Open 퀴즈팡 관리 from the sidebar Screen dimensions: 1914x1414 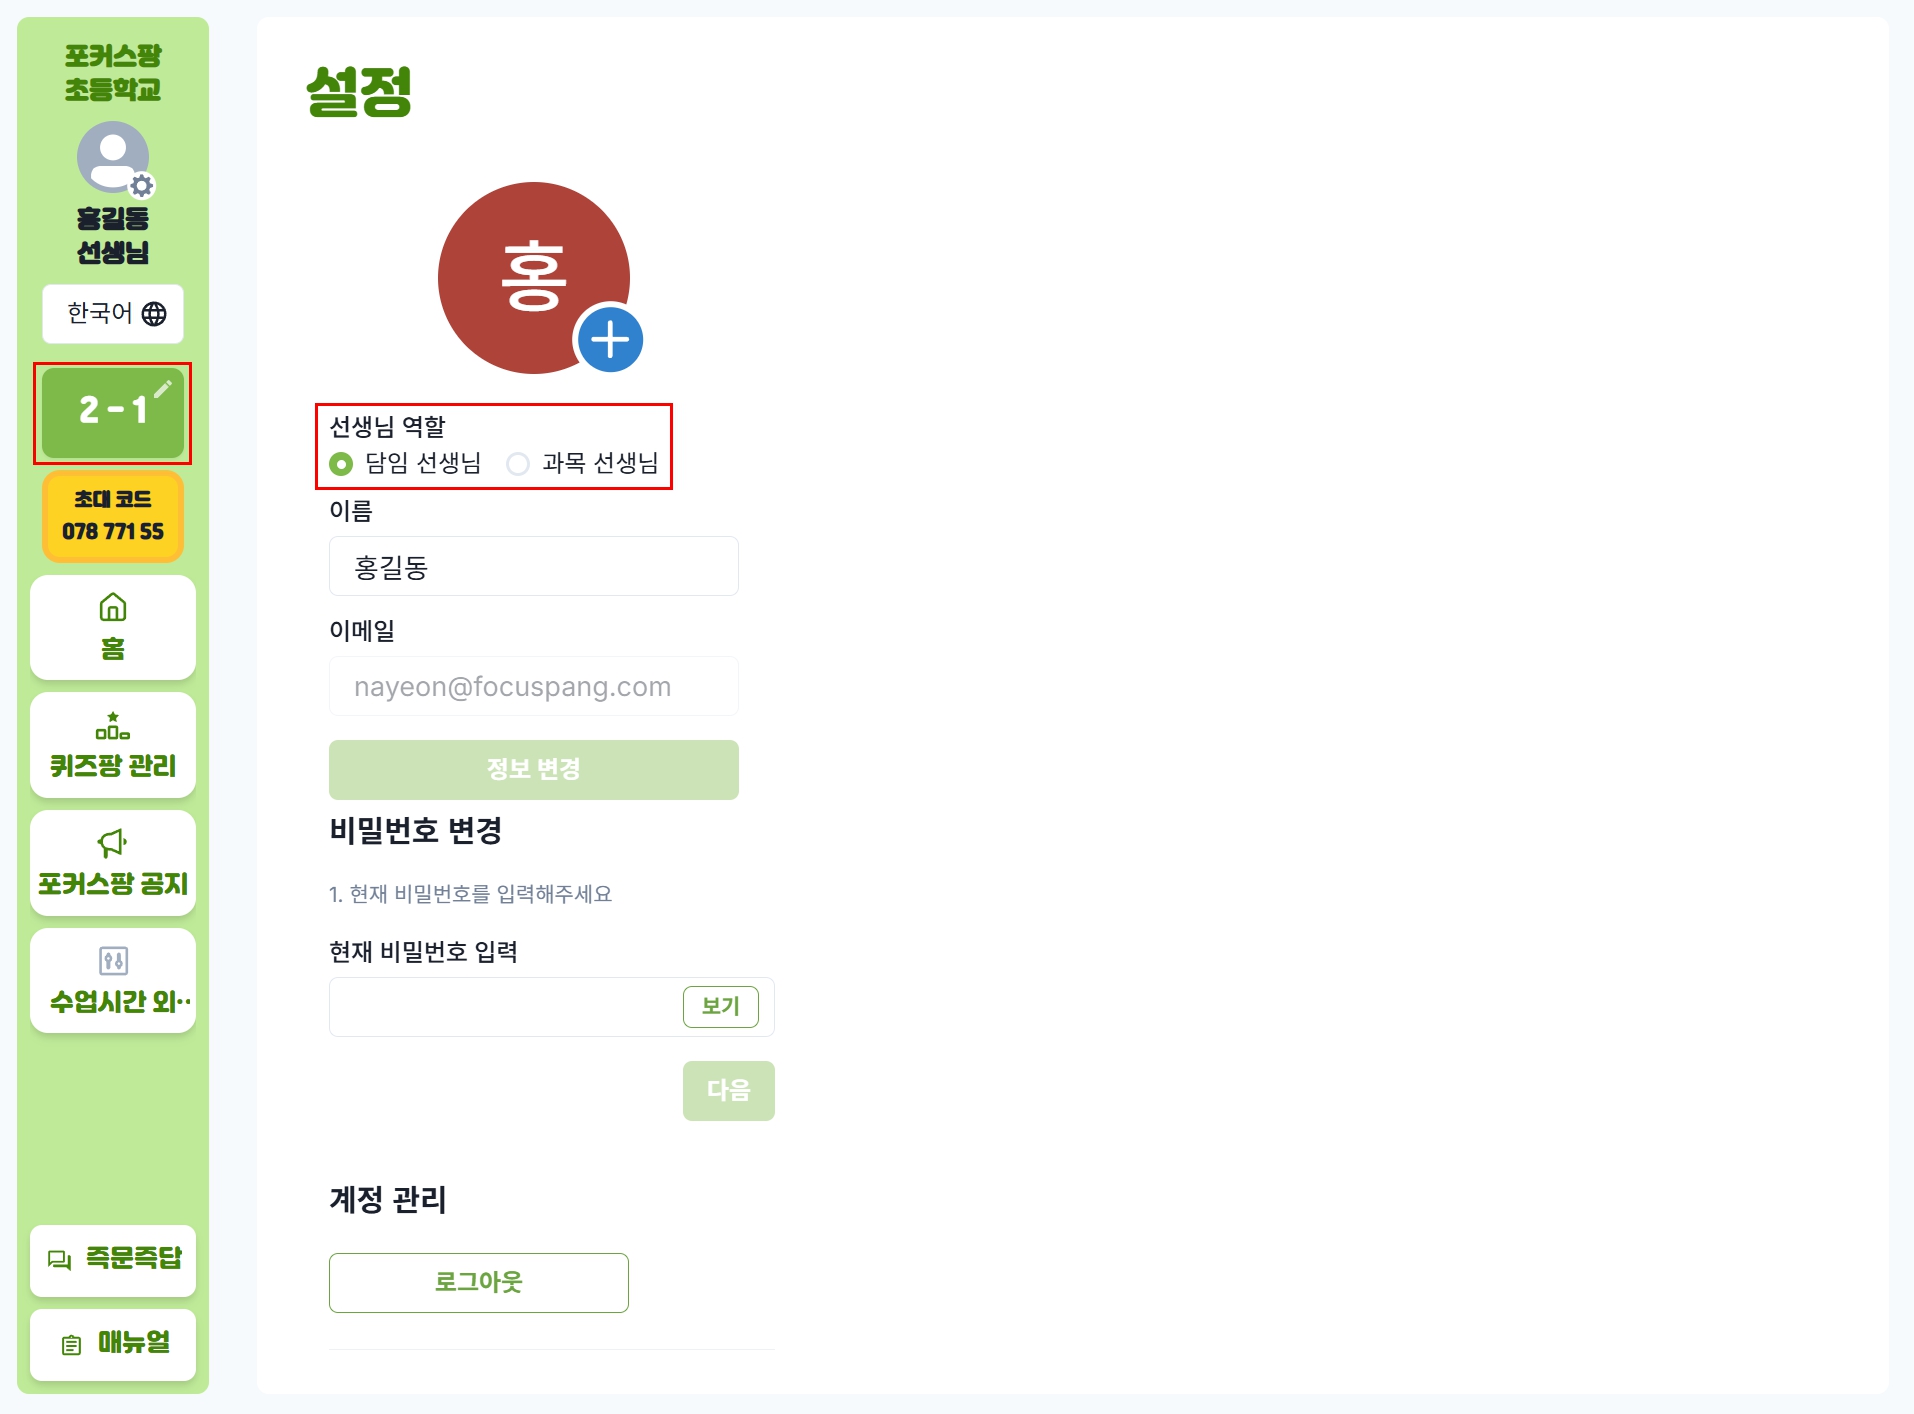click(x=113, y=745)
